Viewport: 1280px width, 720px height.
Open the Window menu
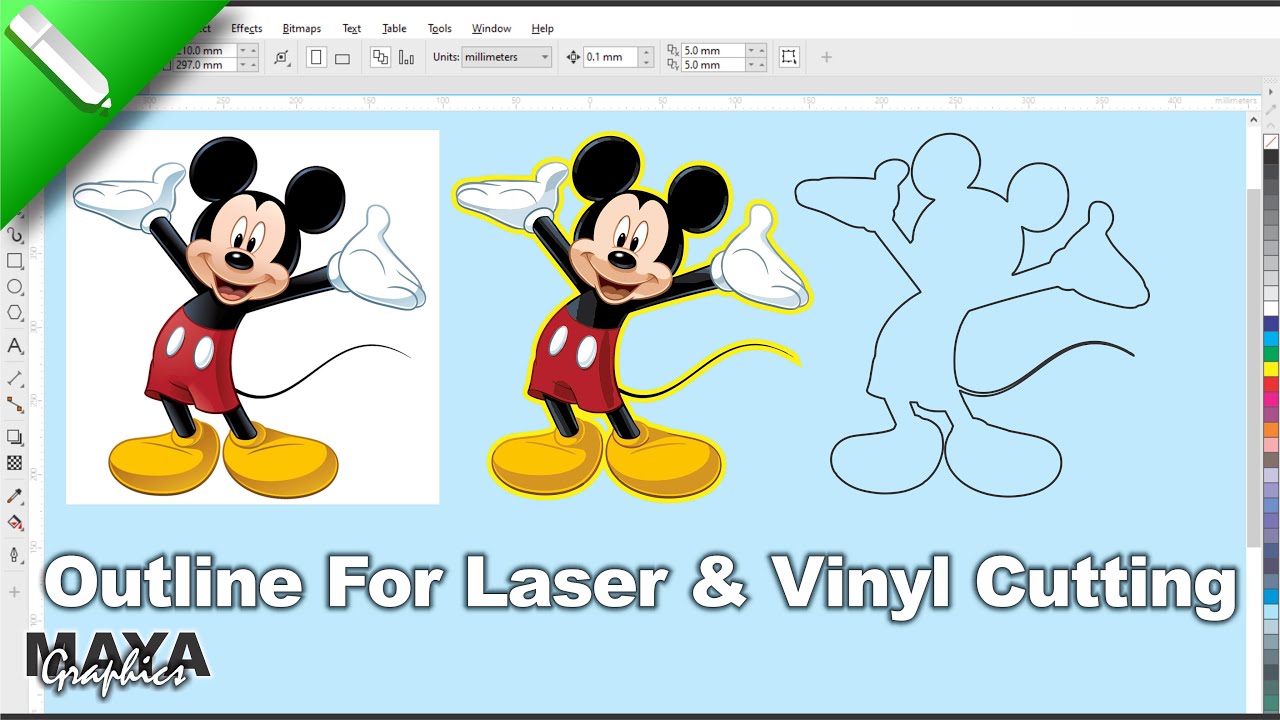coord(491,28)
